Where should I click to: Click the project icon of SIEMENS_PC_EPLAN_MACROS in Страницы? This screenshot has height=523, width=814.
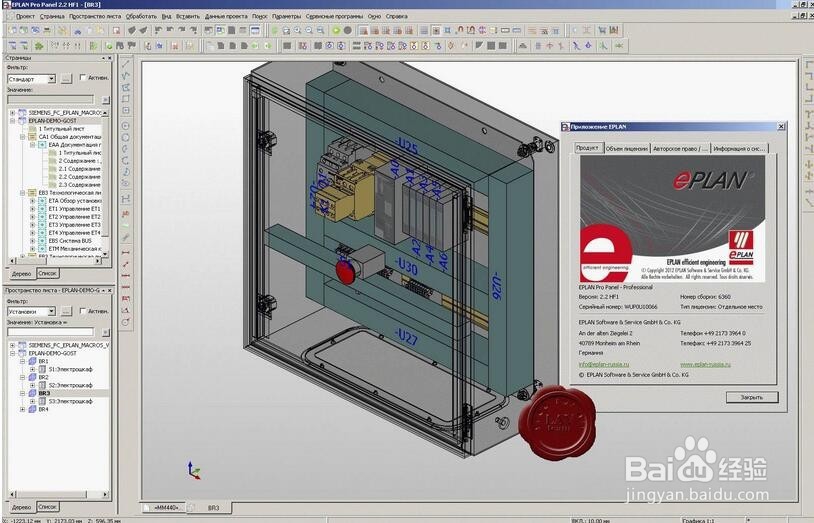22,112
